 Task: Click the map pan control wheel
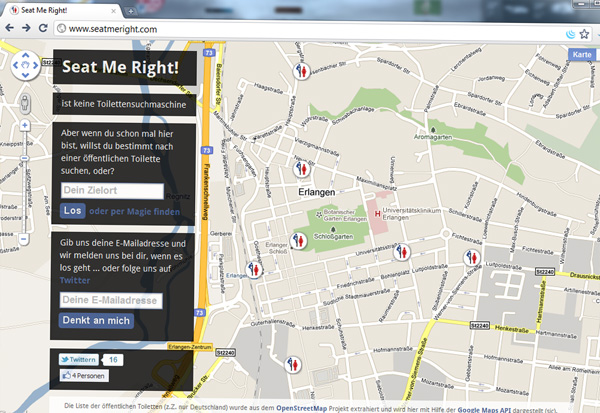(23, 68)
